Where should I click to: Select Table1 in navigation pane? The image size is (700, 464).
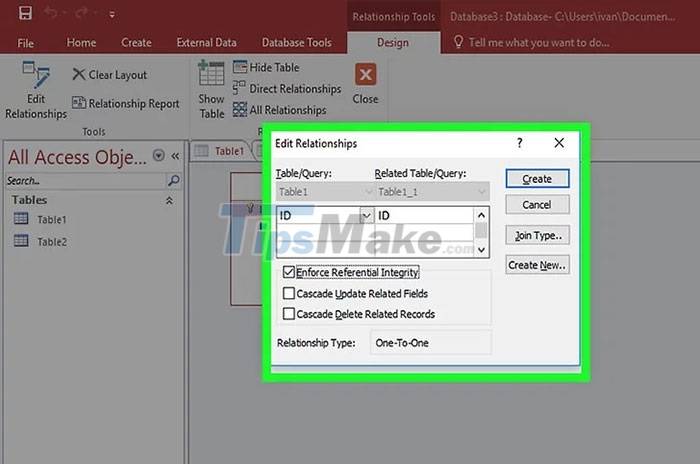coord(40,219)
